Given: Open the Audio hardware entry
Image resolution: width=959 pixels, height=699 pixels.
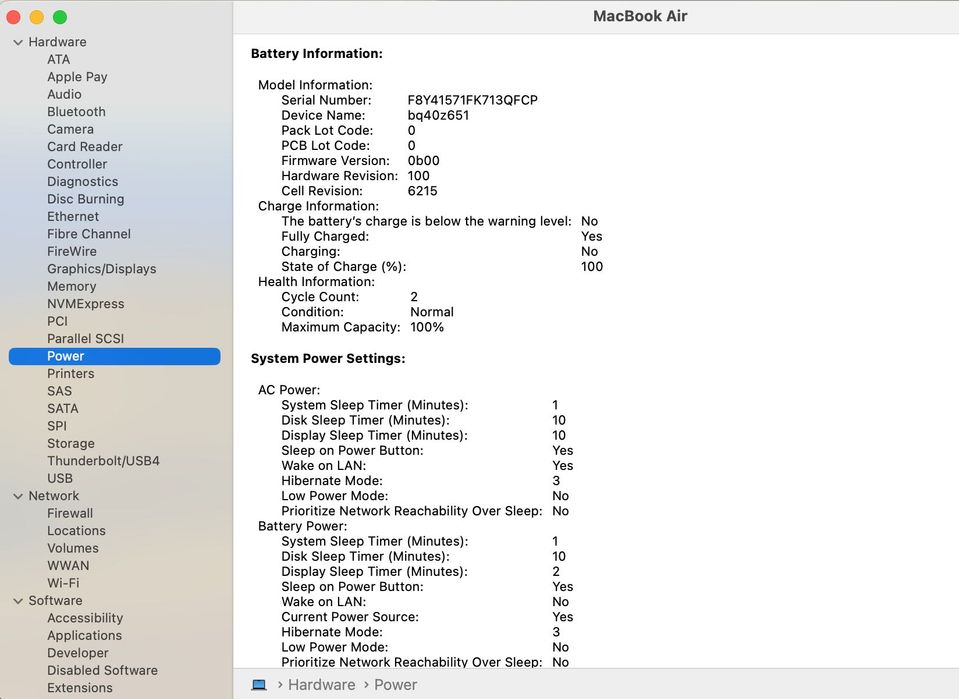Looking at the screenshot, I should 64,94.
